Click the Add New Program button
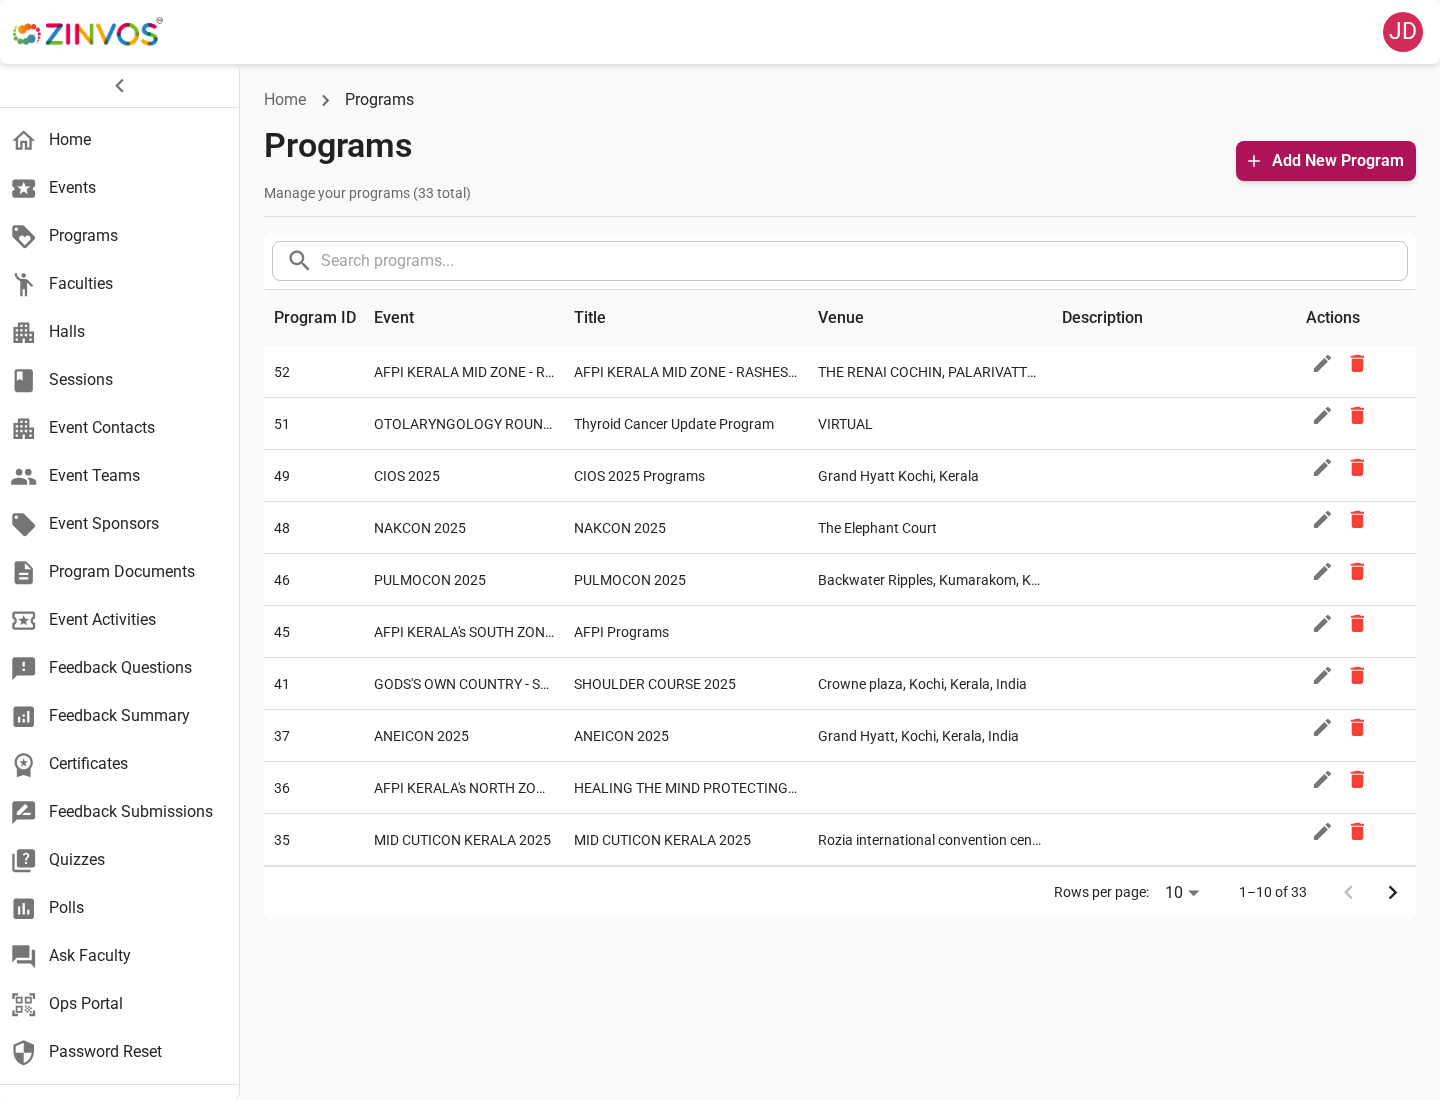The image size is (1440, 1100). click(x=1326, y=161)
